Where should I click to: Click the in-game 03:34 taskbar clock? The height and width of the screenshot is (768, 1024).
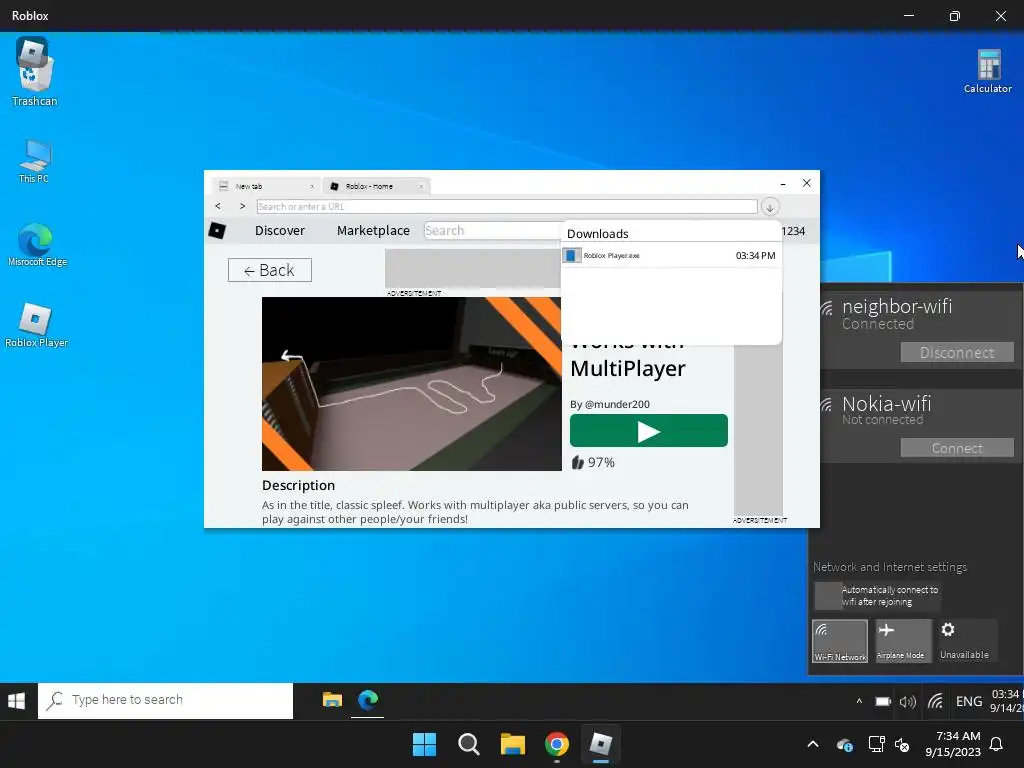coord(1006,701)
